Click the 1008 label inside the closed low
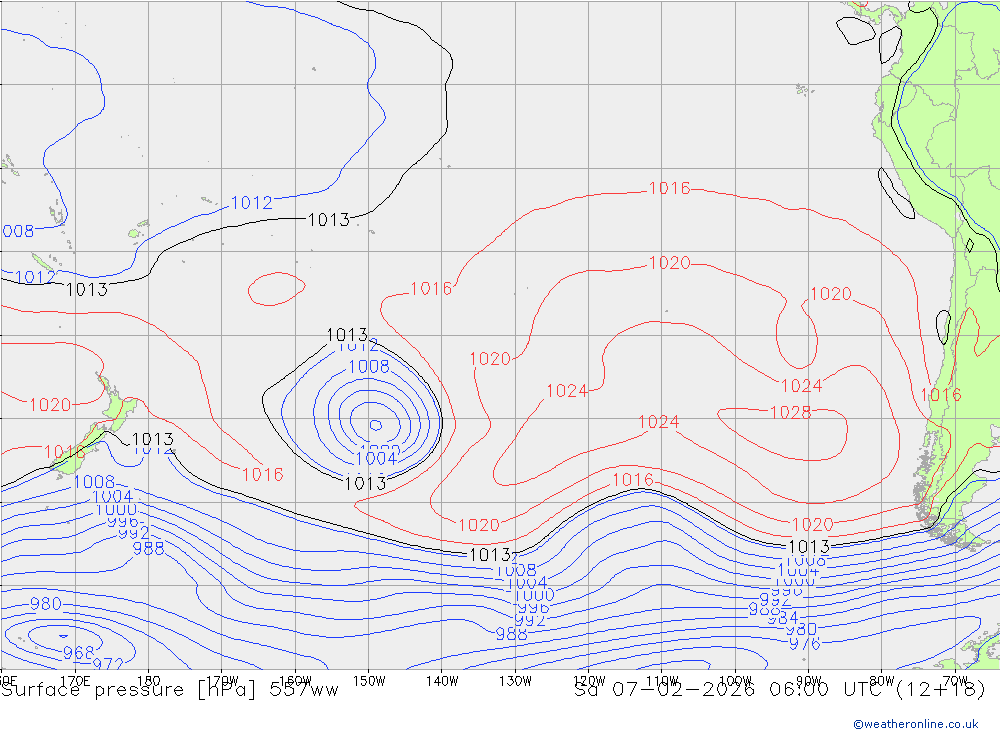 369,366
